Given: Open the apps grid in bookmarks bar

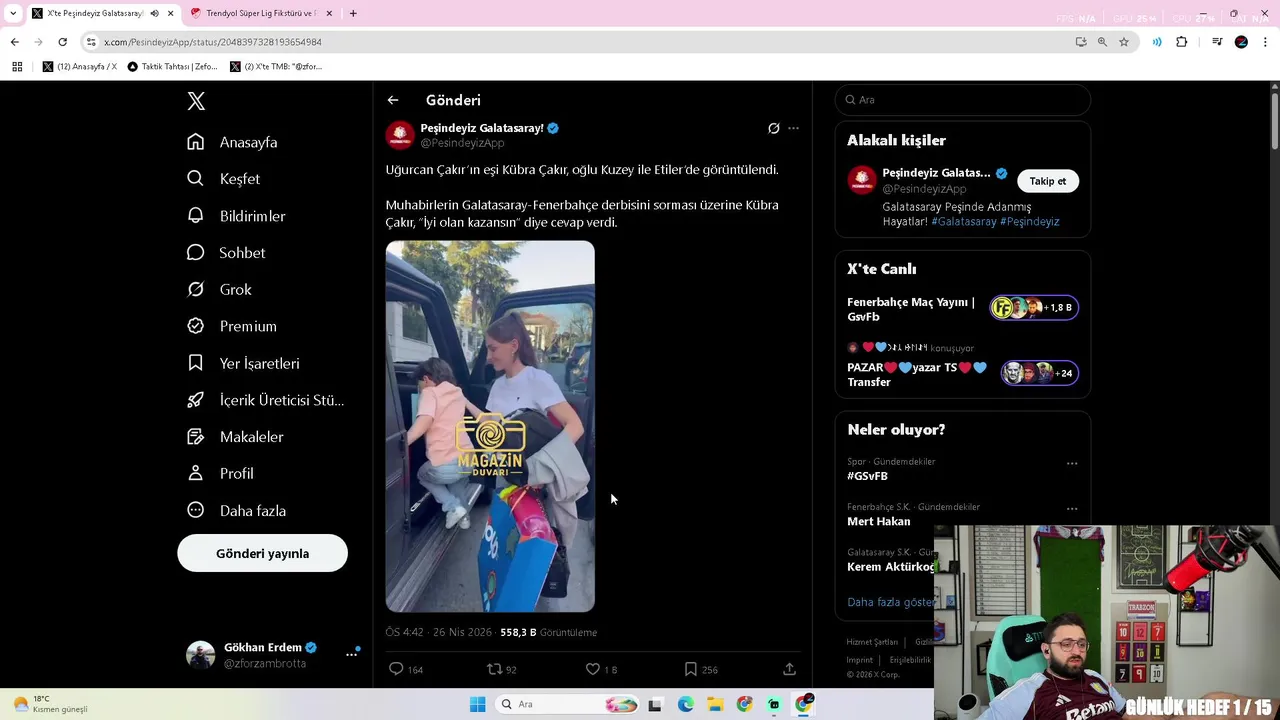Looking at the screenshot, I should 17,66.
